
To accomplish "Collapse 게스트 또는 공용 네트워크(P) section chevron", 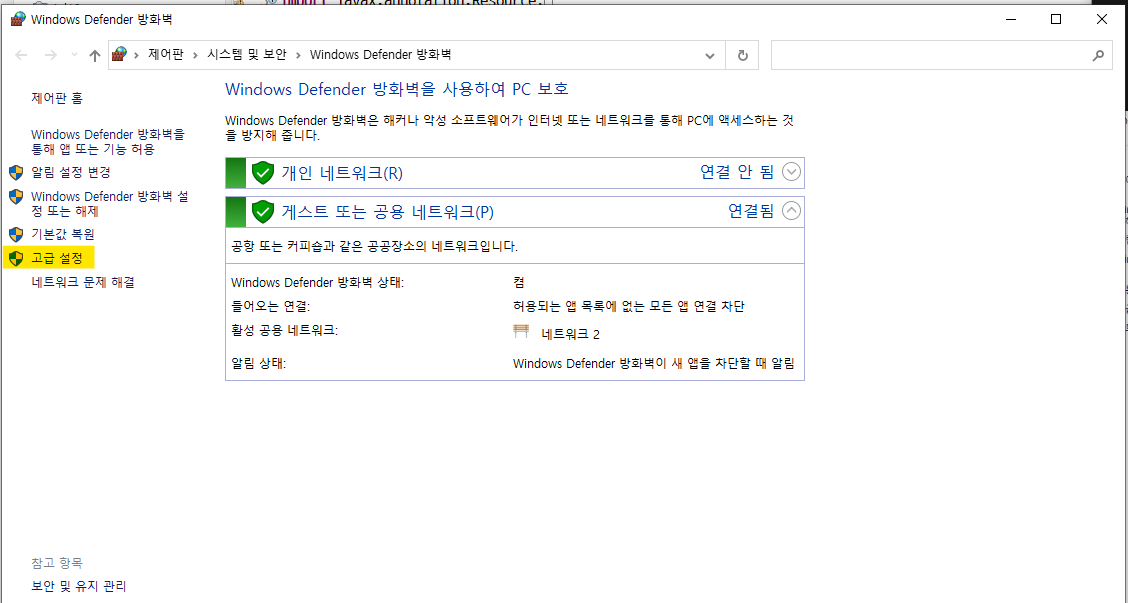I will pos(791,210).
